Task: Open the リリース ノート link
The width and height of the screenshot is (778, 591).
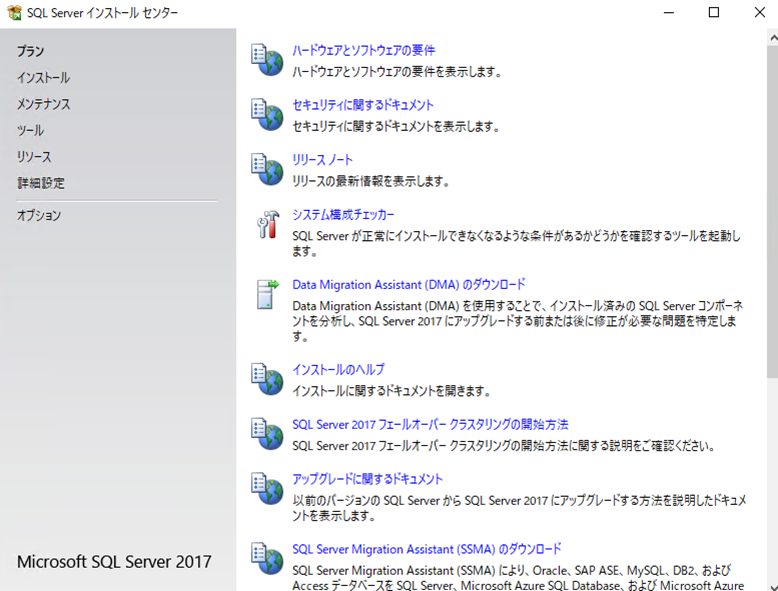Action: click(x=322, y=160)
